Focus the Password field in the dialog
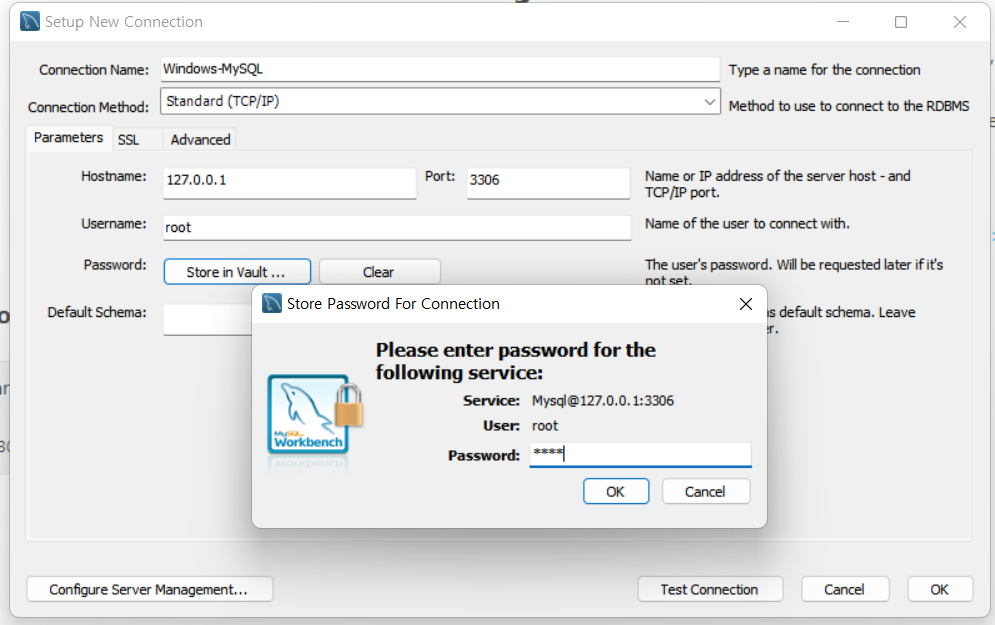This screenshot has width=995, height=625. [x=640, y=454]
